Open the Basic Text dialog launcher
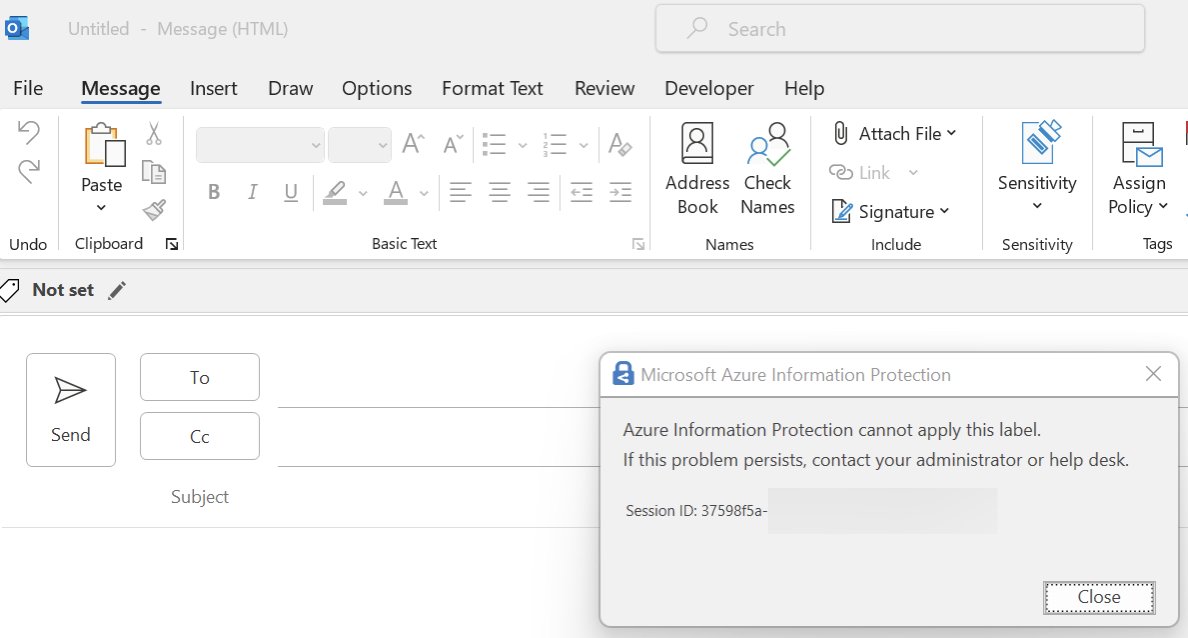This screenshot has height=638, width=1188. click(x=639, y=244)
